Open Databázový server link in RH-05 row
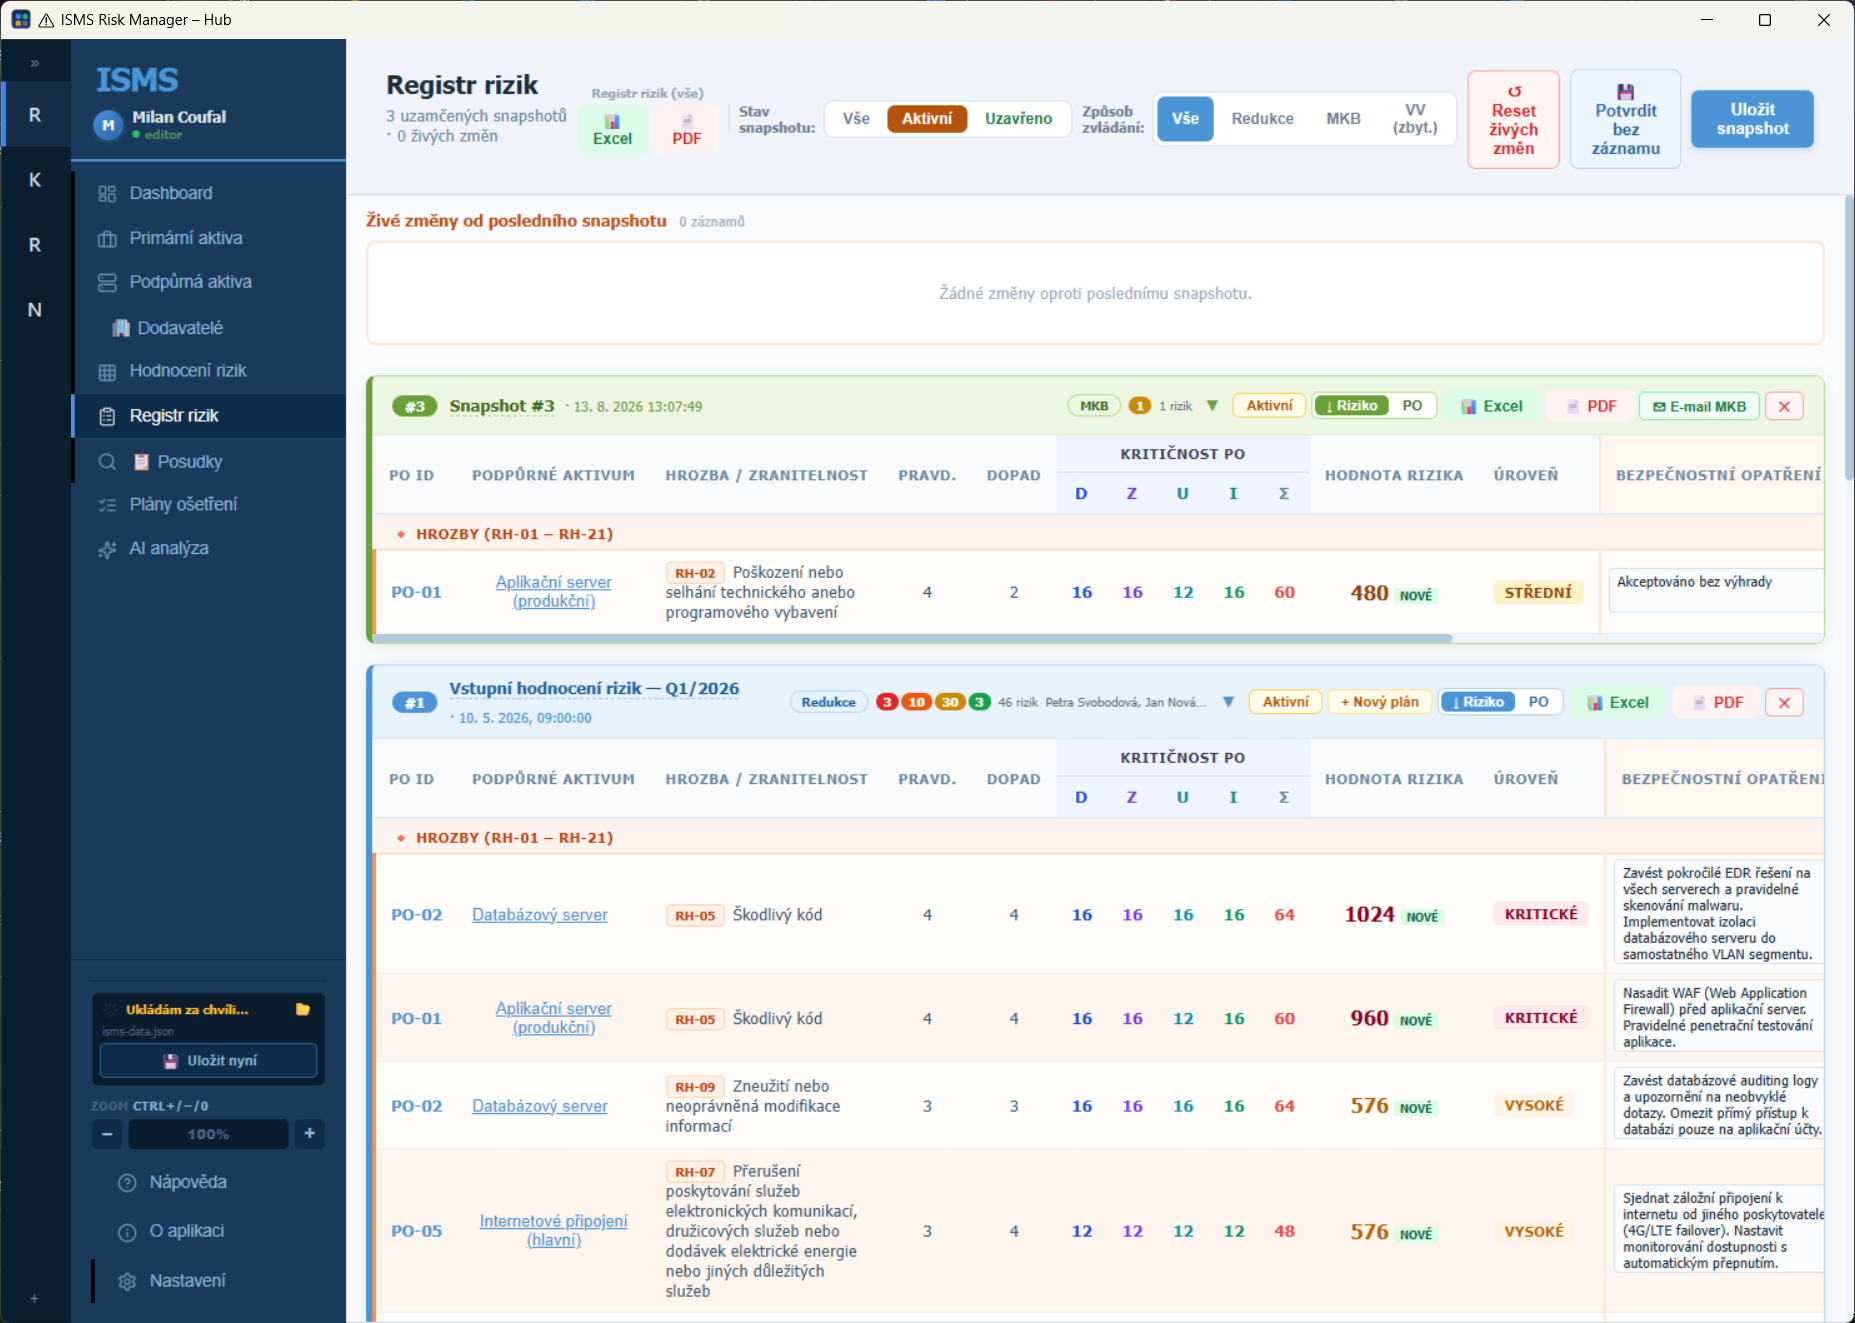Screen dimensions: 1855x1323 (539, 915)
